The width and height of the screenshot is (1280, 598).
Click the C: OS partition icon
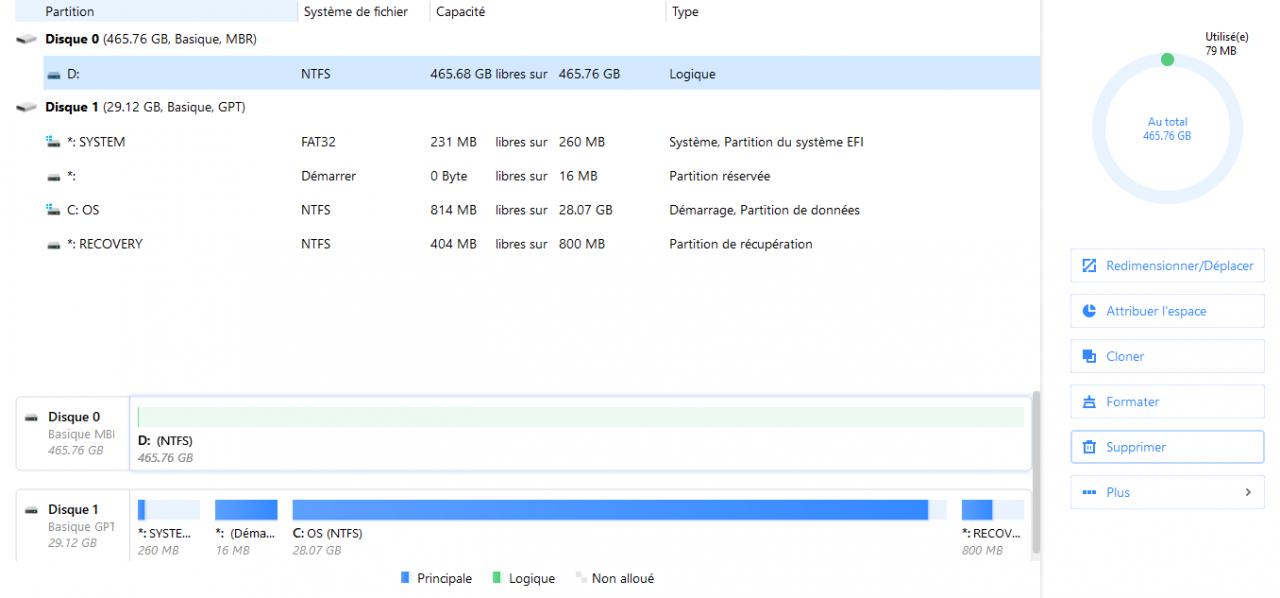tap(54, 210)
